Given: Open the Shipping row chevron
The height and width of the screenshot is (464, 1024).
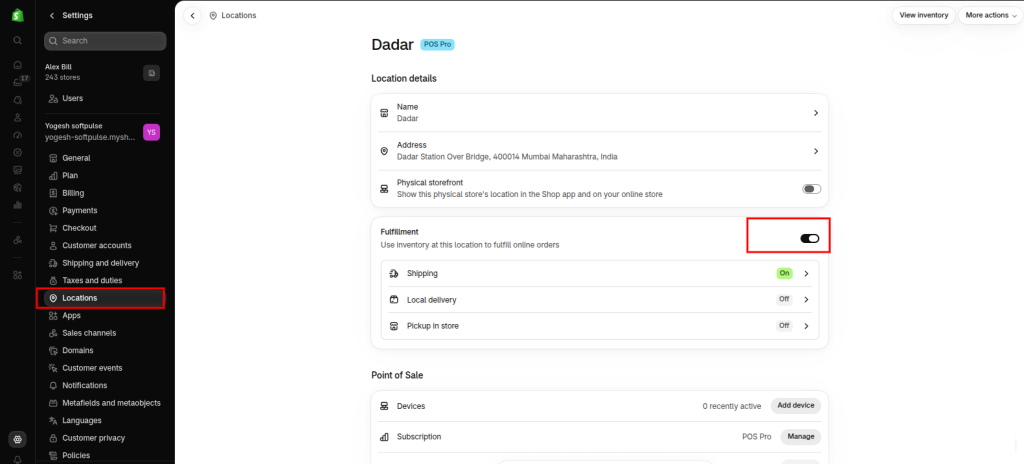Looking at the screenshot, I should [x=806, y=273].
